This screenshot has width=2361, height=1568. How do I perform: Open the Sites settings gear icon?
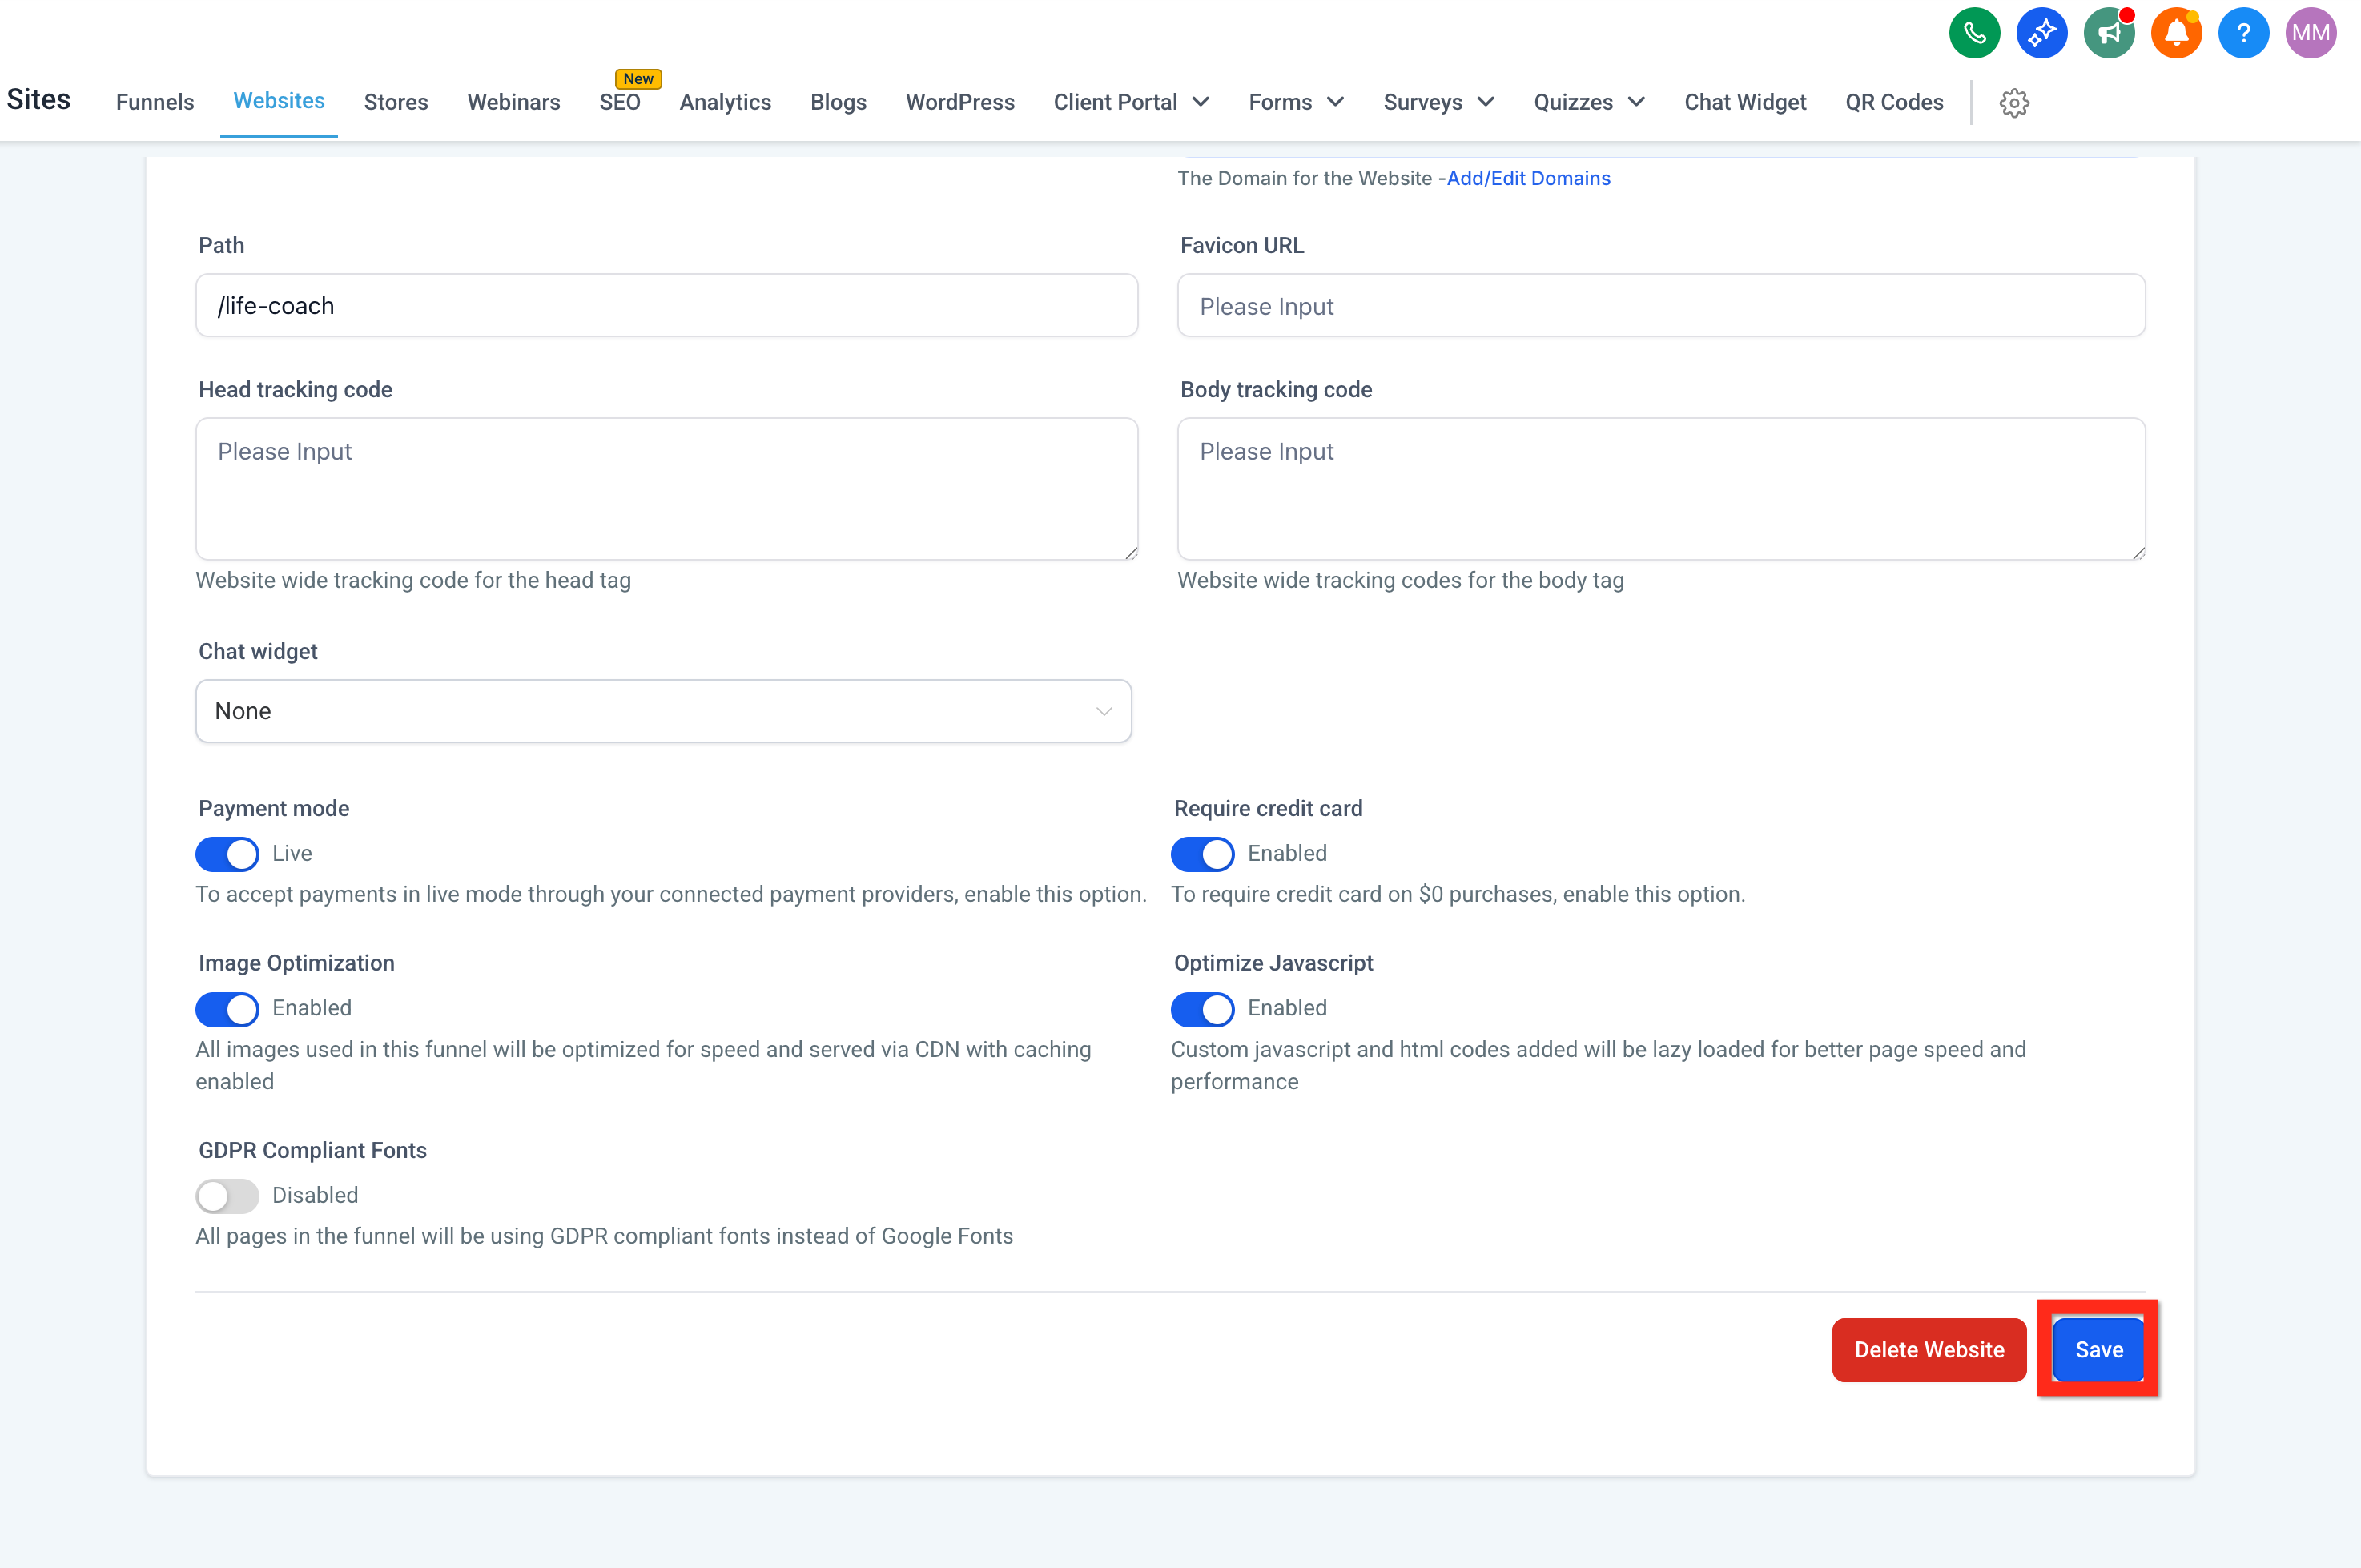(2014, 102)
